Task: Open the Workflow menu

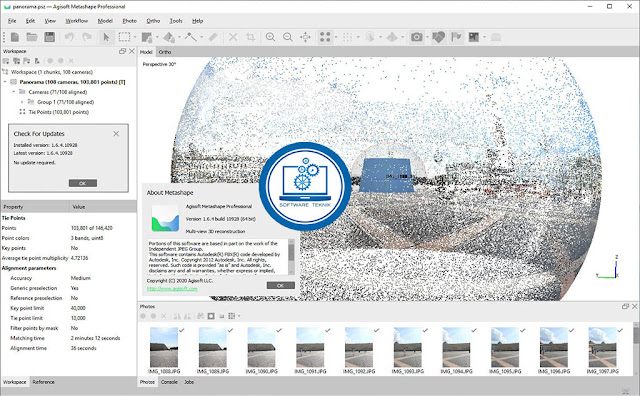Action: pos(77,21)
